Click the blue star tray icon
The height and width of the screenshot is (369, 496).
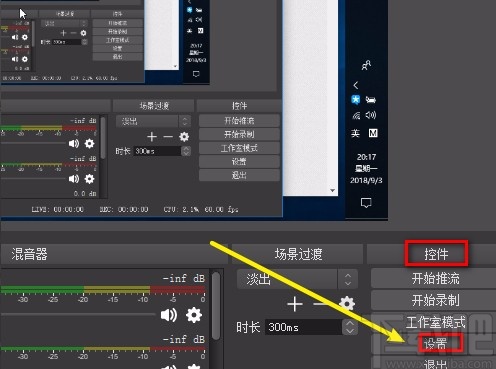pyautogui.click(x=356, y=99)
